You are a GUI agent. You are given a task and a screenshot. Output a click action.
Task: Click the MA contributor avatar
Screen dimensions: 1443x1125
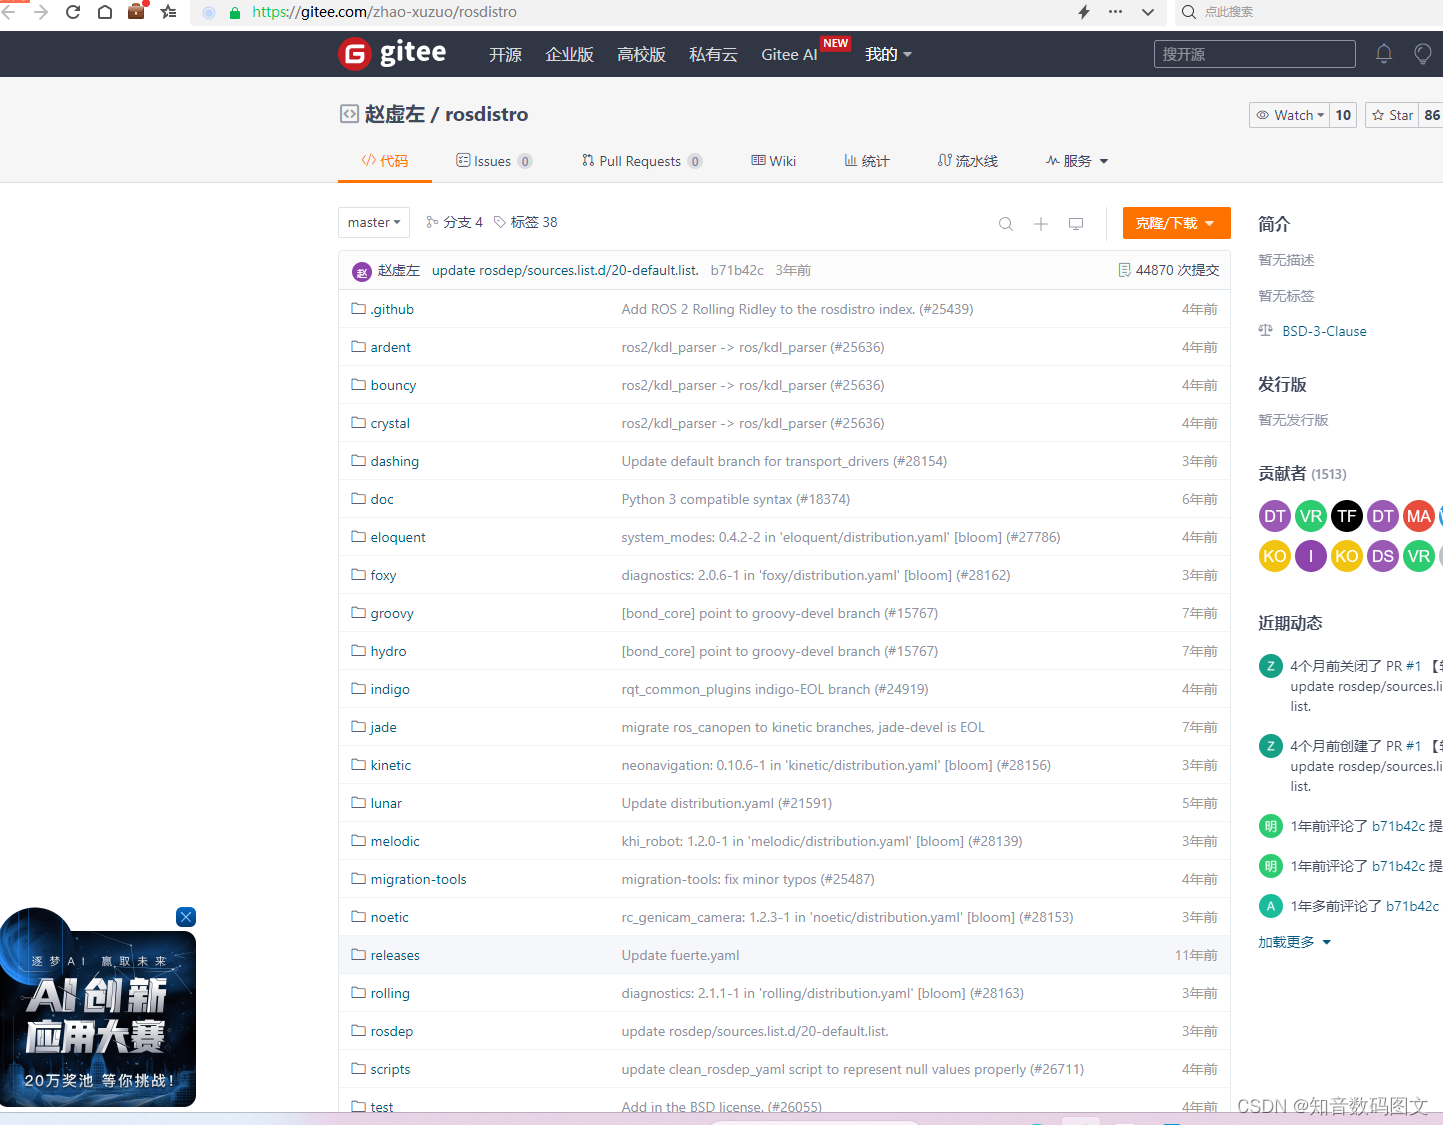click(x=1419, y=516)
